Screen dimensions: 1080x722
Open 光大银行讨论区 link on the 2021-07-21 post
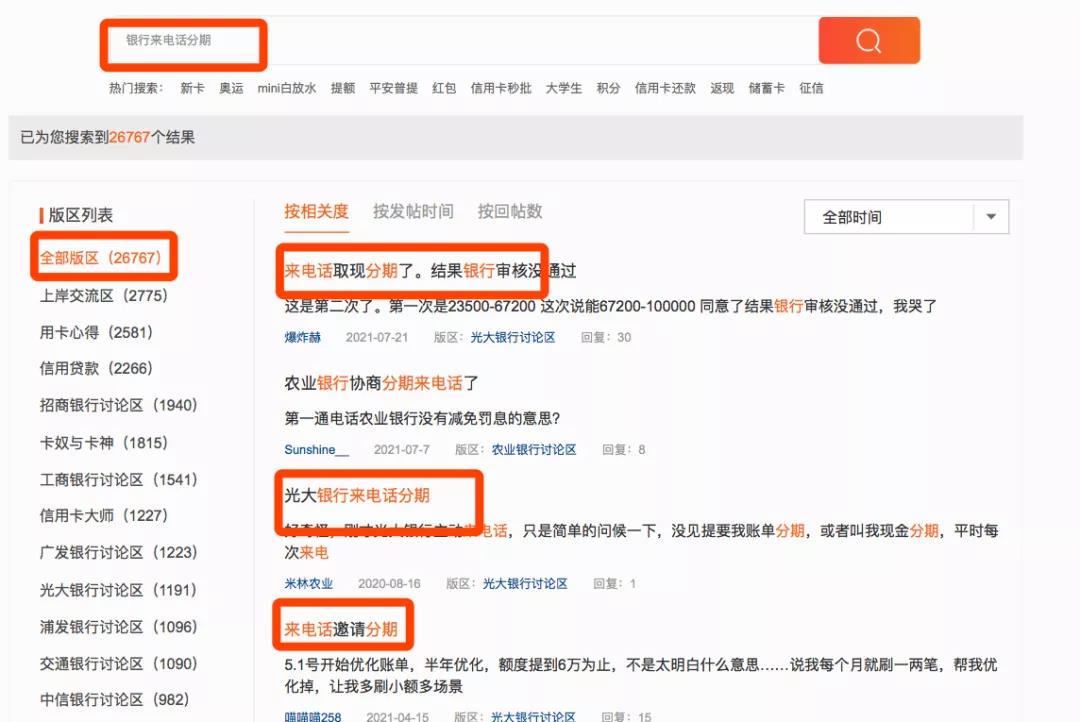click(x=512, y=338)
